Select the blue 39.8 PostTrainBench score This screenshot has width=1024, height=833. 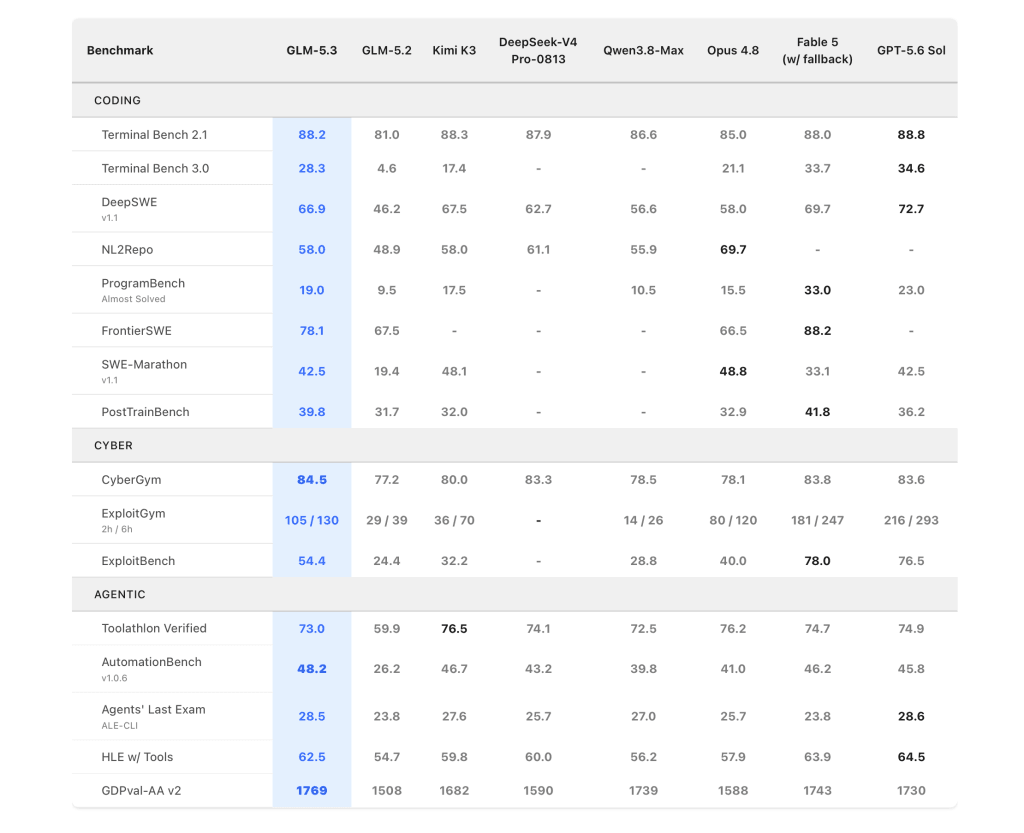[312, 412]
